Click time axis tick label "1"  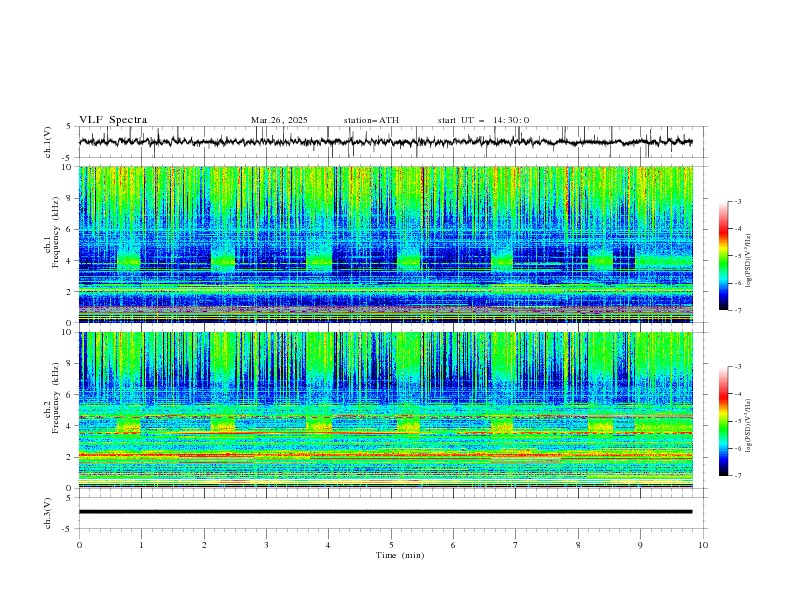pyautogui.click(x=141, y=545)
